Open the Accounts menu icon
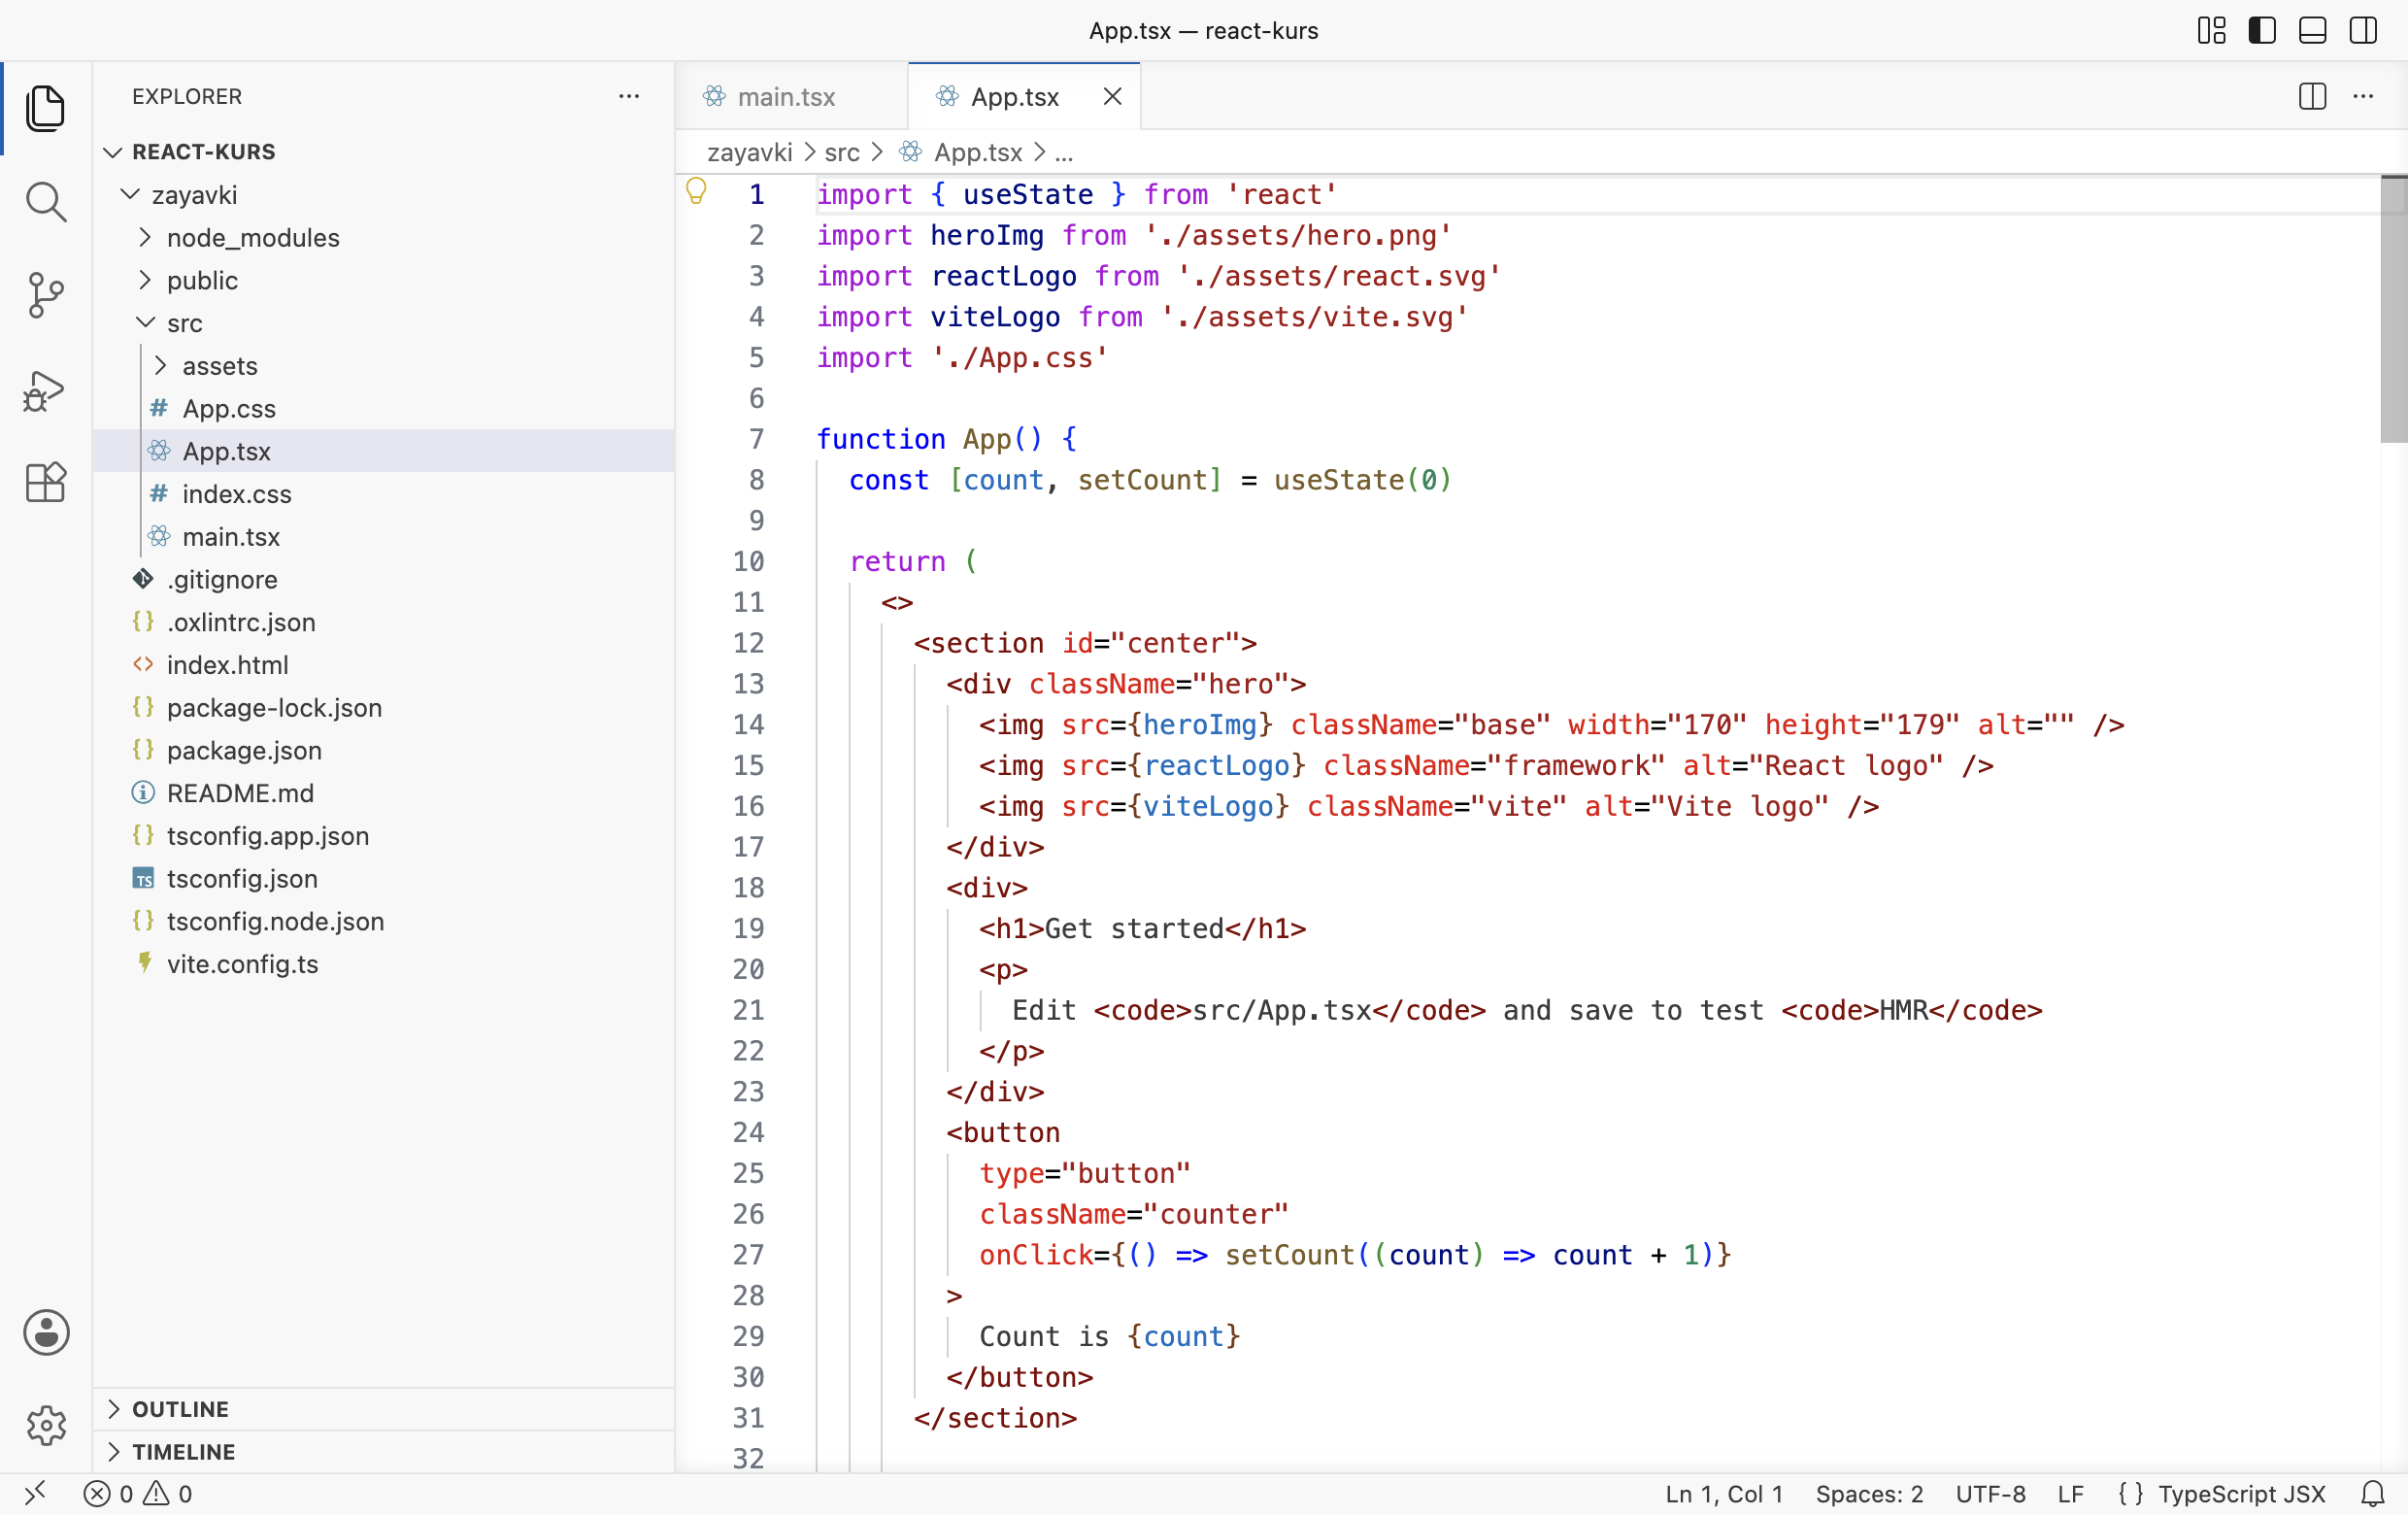 46,1332
